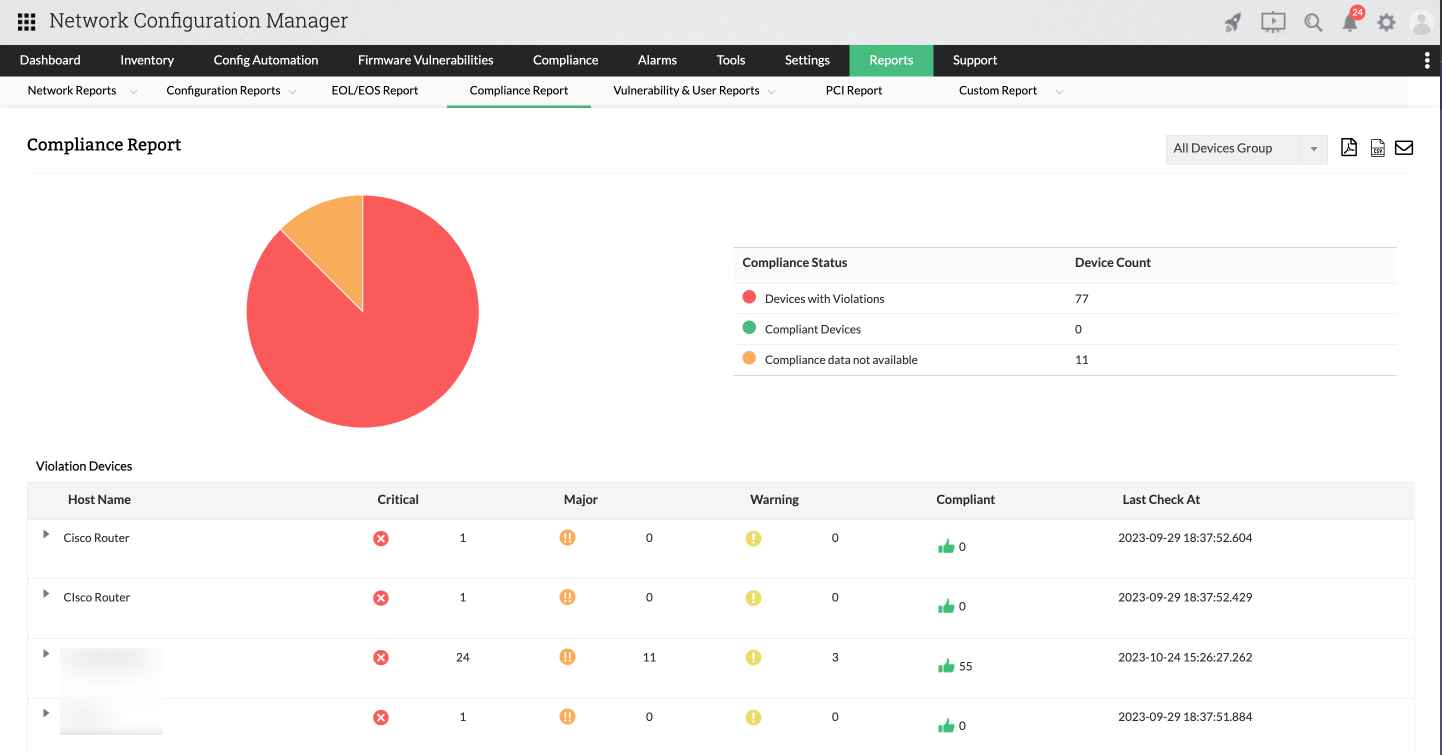Open the user profile avatar
This screenshot has height=755, width=1442.
click(1420, 22)
